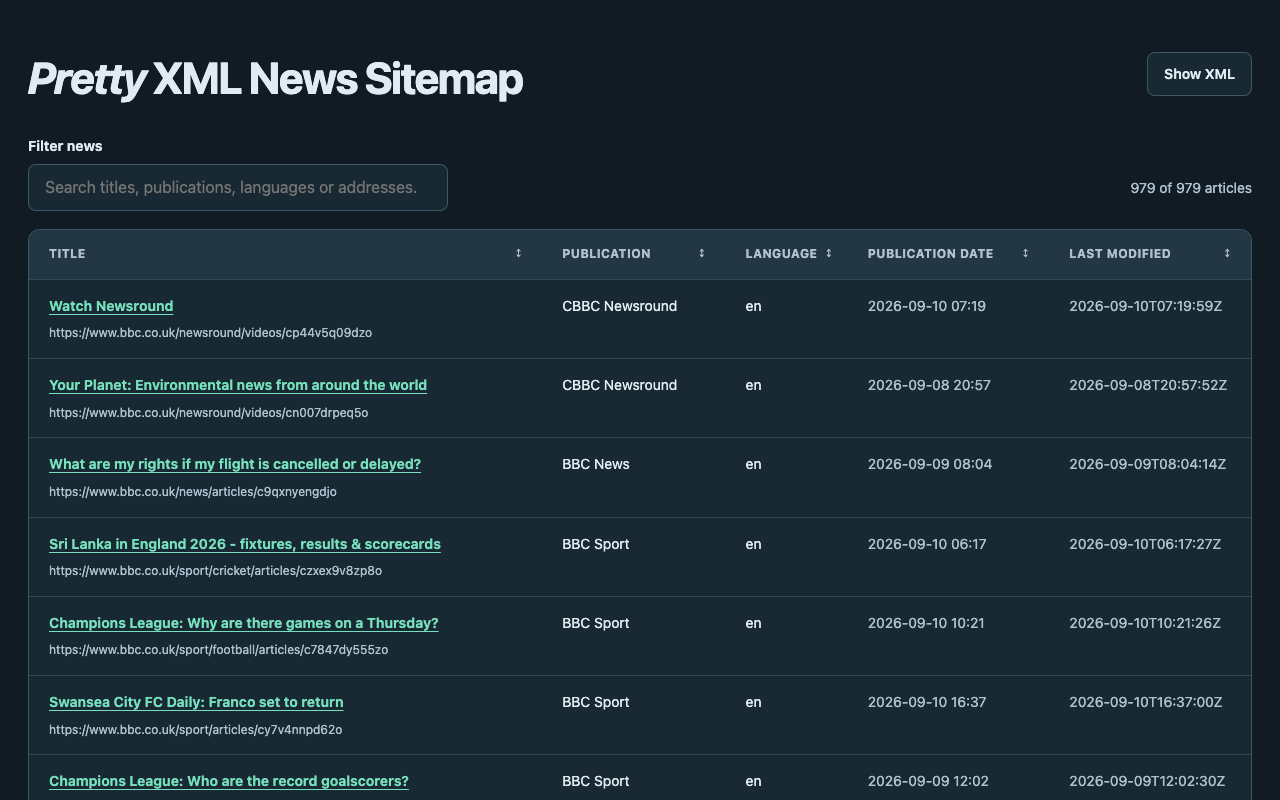Click timestamp 2026-09-09T08:04:14Z

pyautogui.click(x=1148, y=464)
